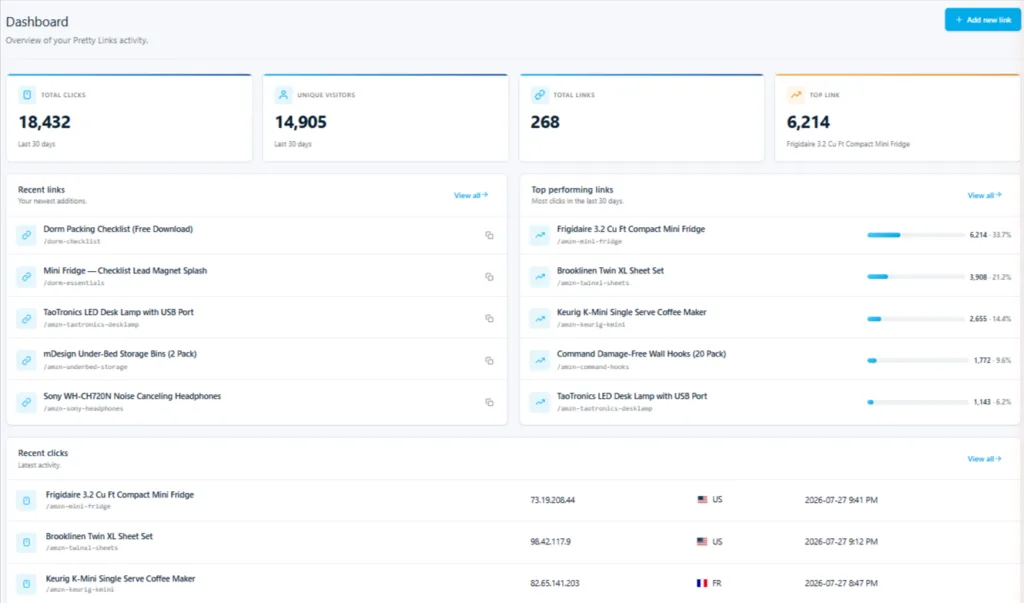Copy the mDesign Under-Bed Storage Bins link
This screenshot has height=603, width=1024.
coord(489,361)
